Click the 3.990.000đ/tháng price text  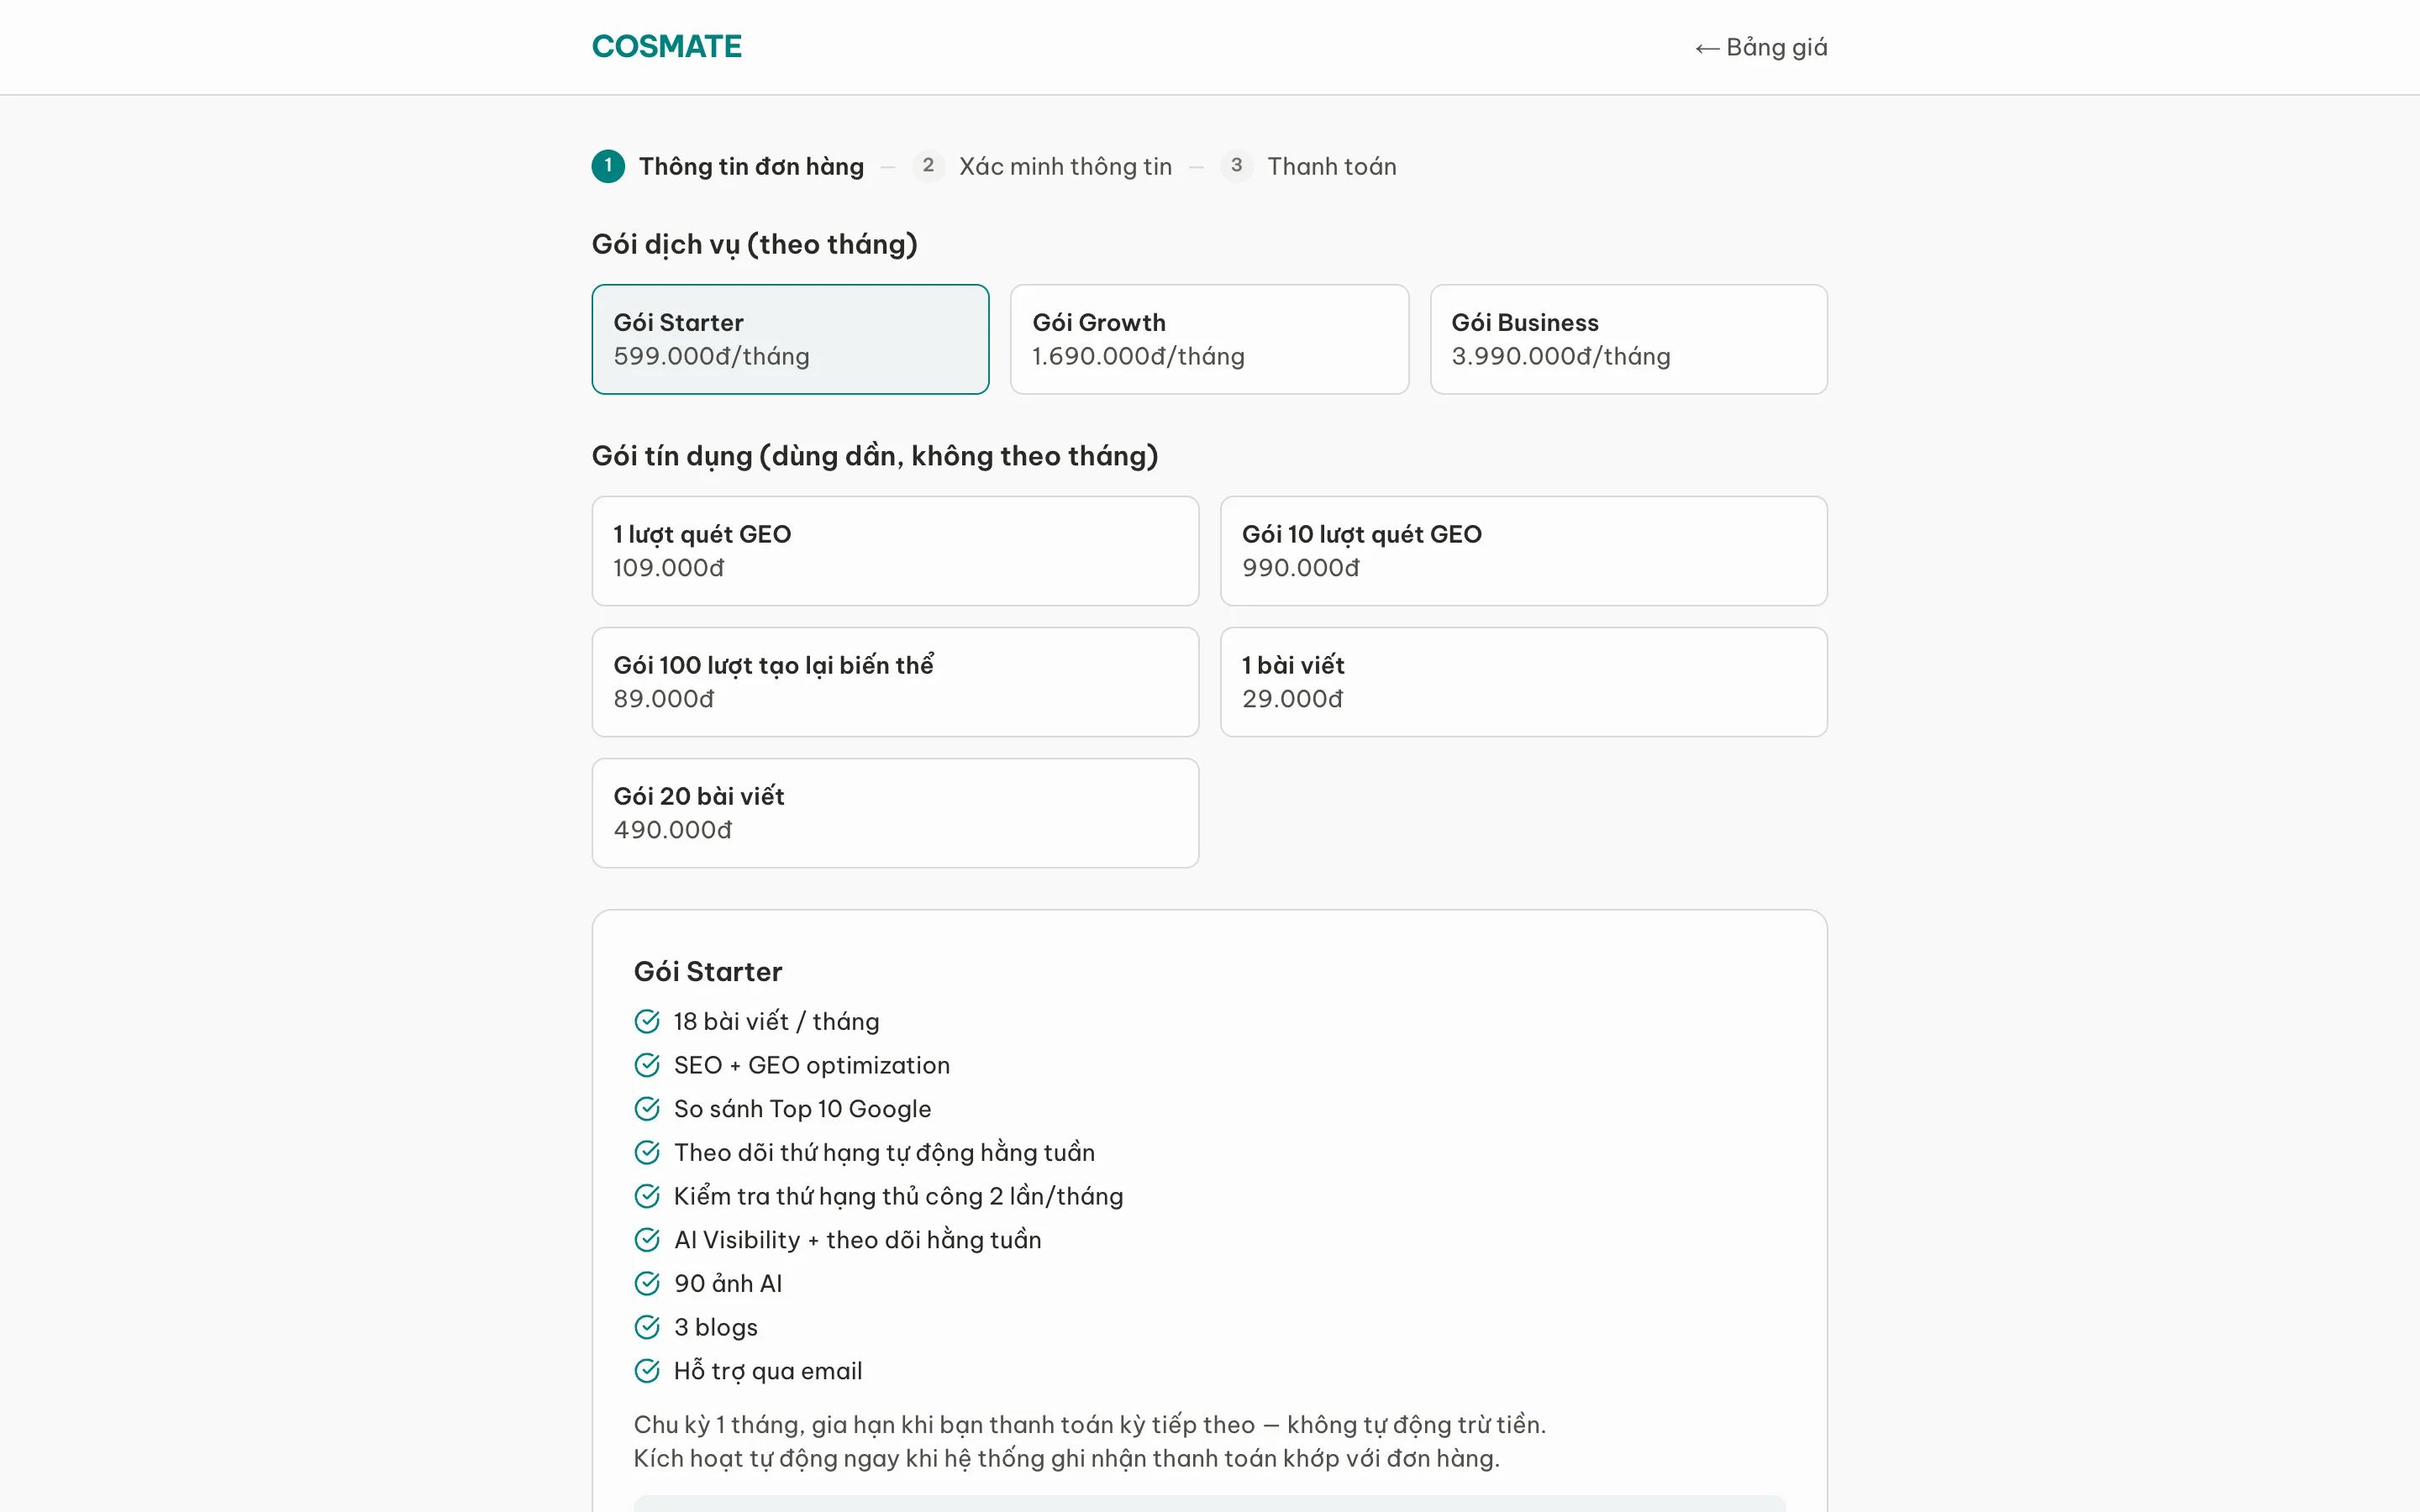pyautogui.click(x=1561, y=357)
